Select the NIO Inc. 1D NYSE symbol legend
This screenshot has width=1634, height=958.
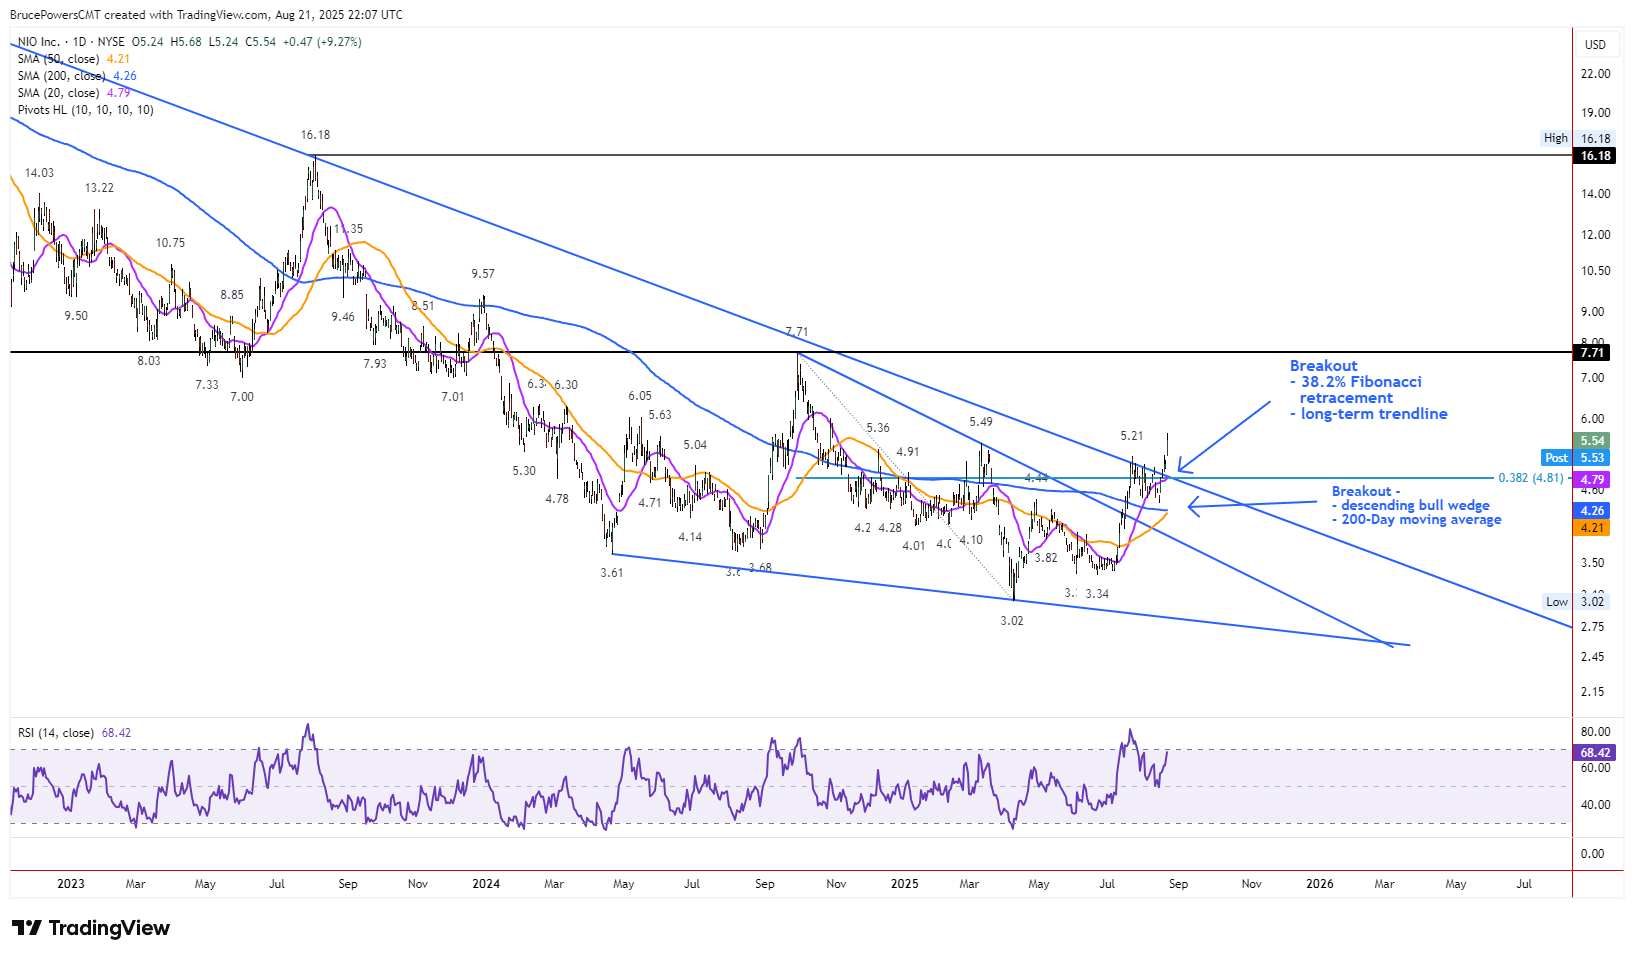(190, 42)
